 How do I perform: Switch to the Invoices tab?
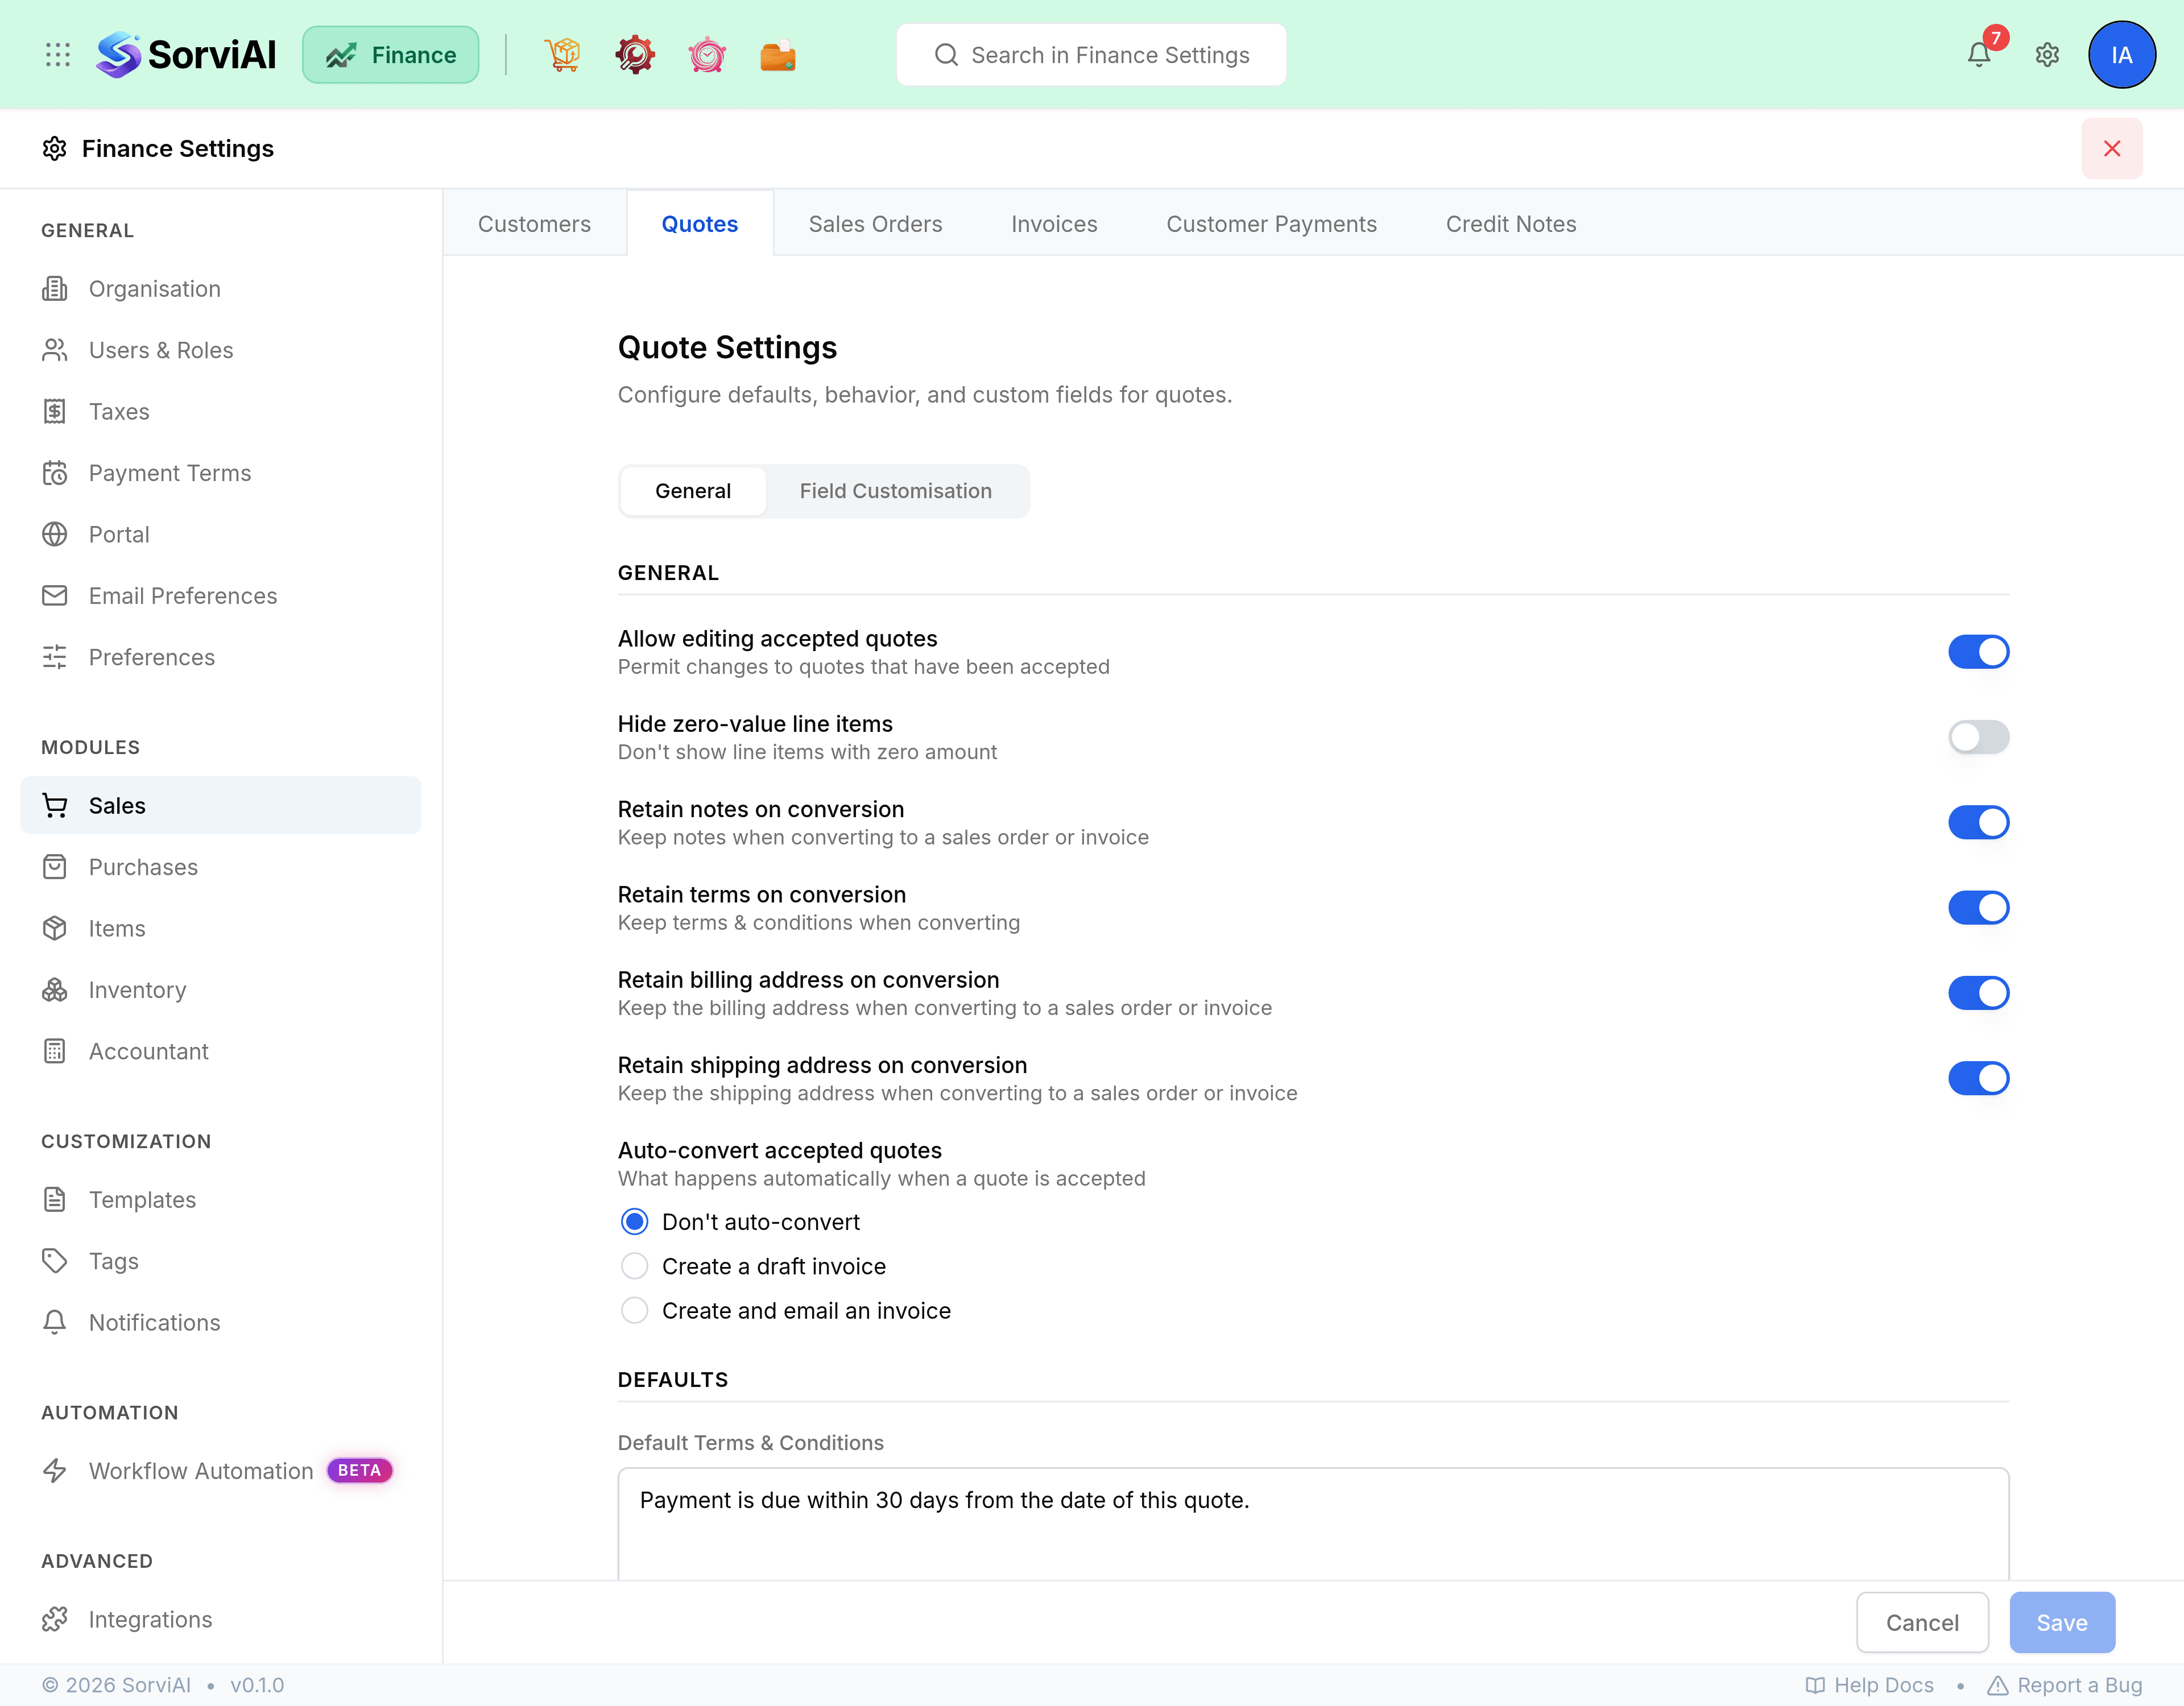click(1054, 223)
